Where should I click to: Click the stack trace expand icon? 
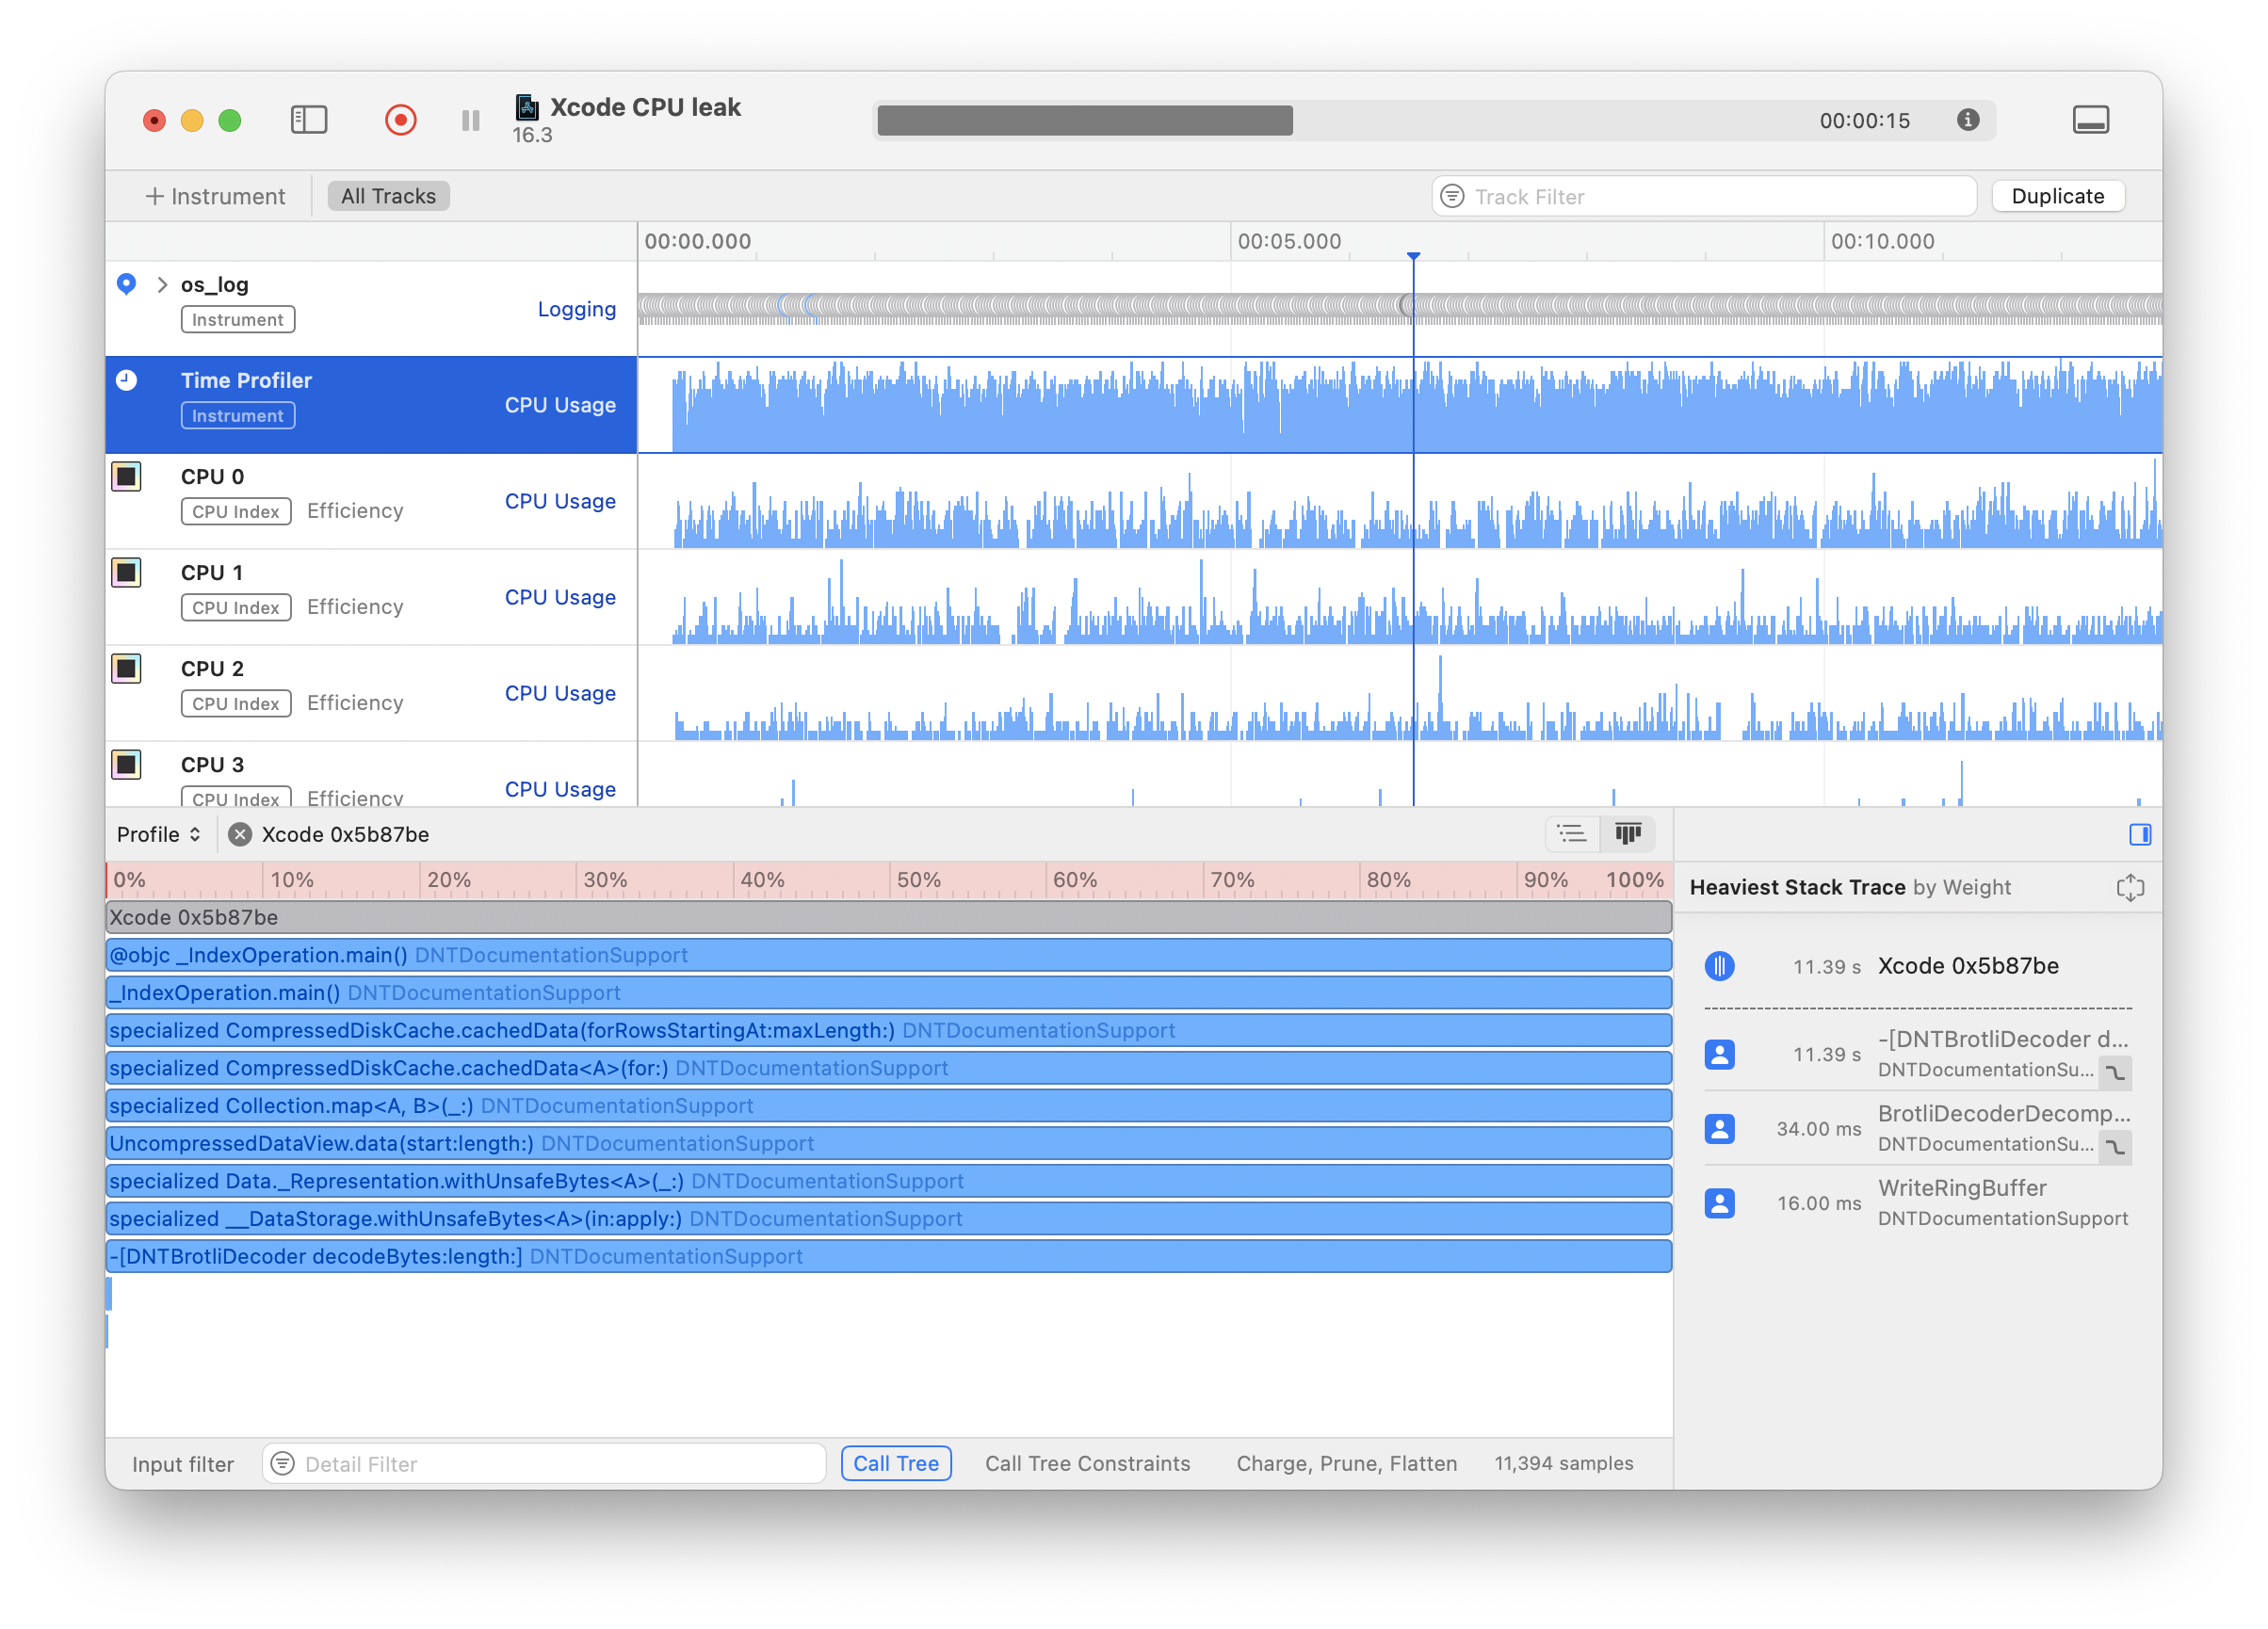2130,887
